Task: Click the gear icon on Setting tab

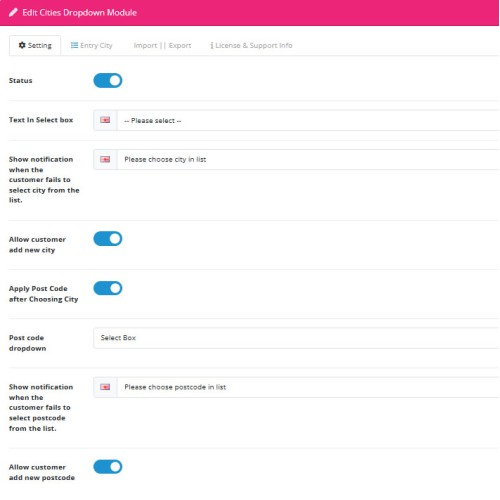Action: click(22, 45)
